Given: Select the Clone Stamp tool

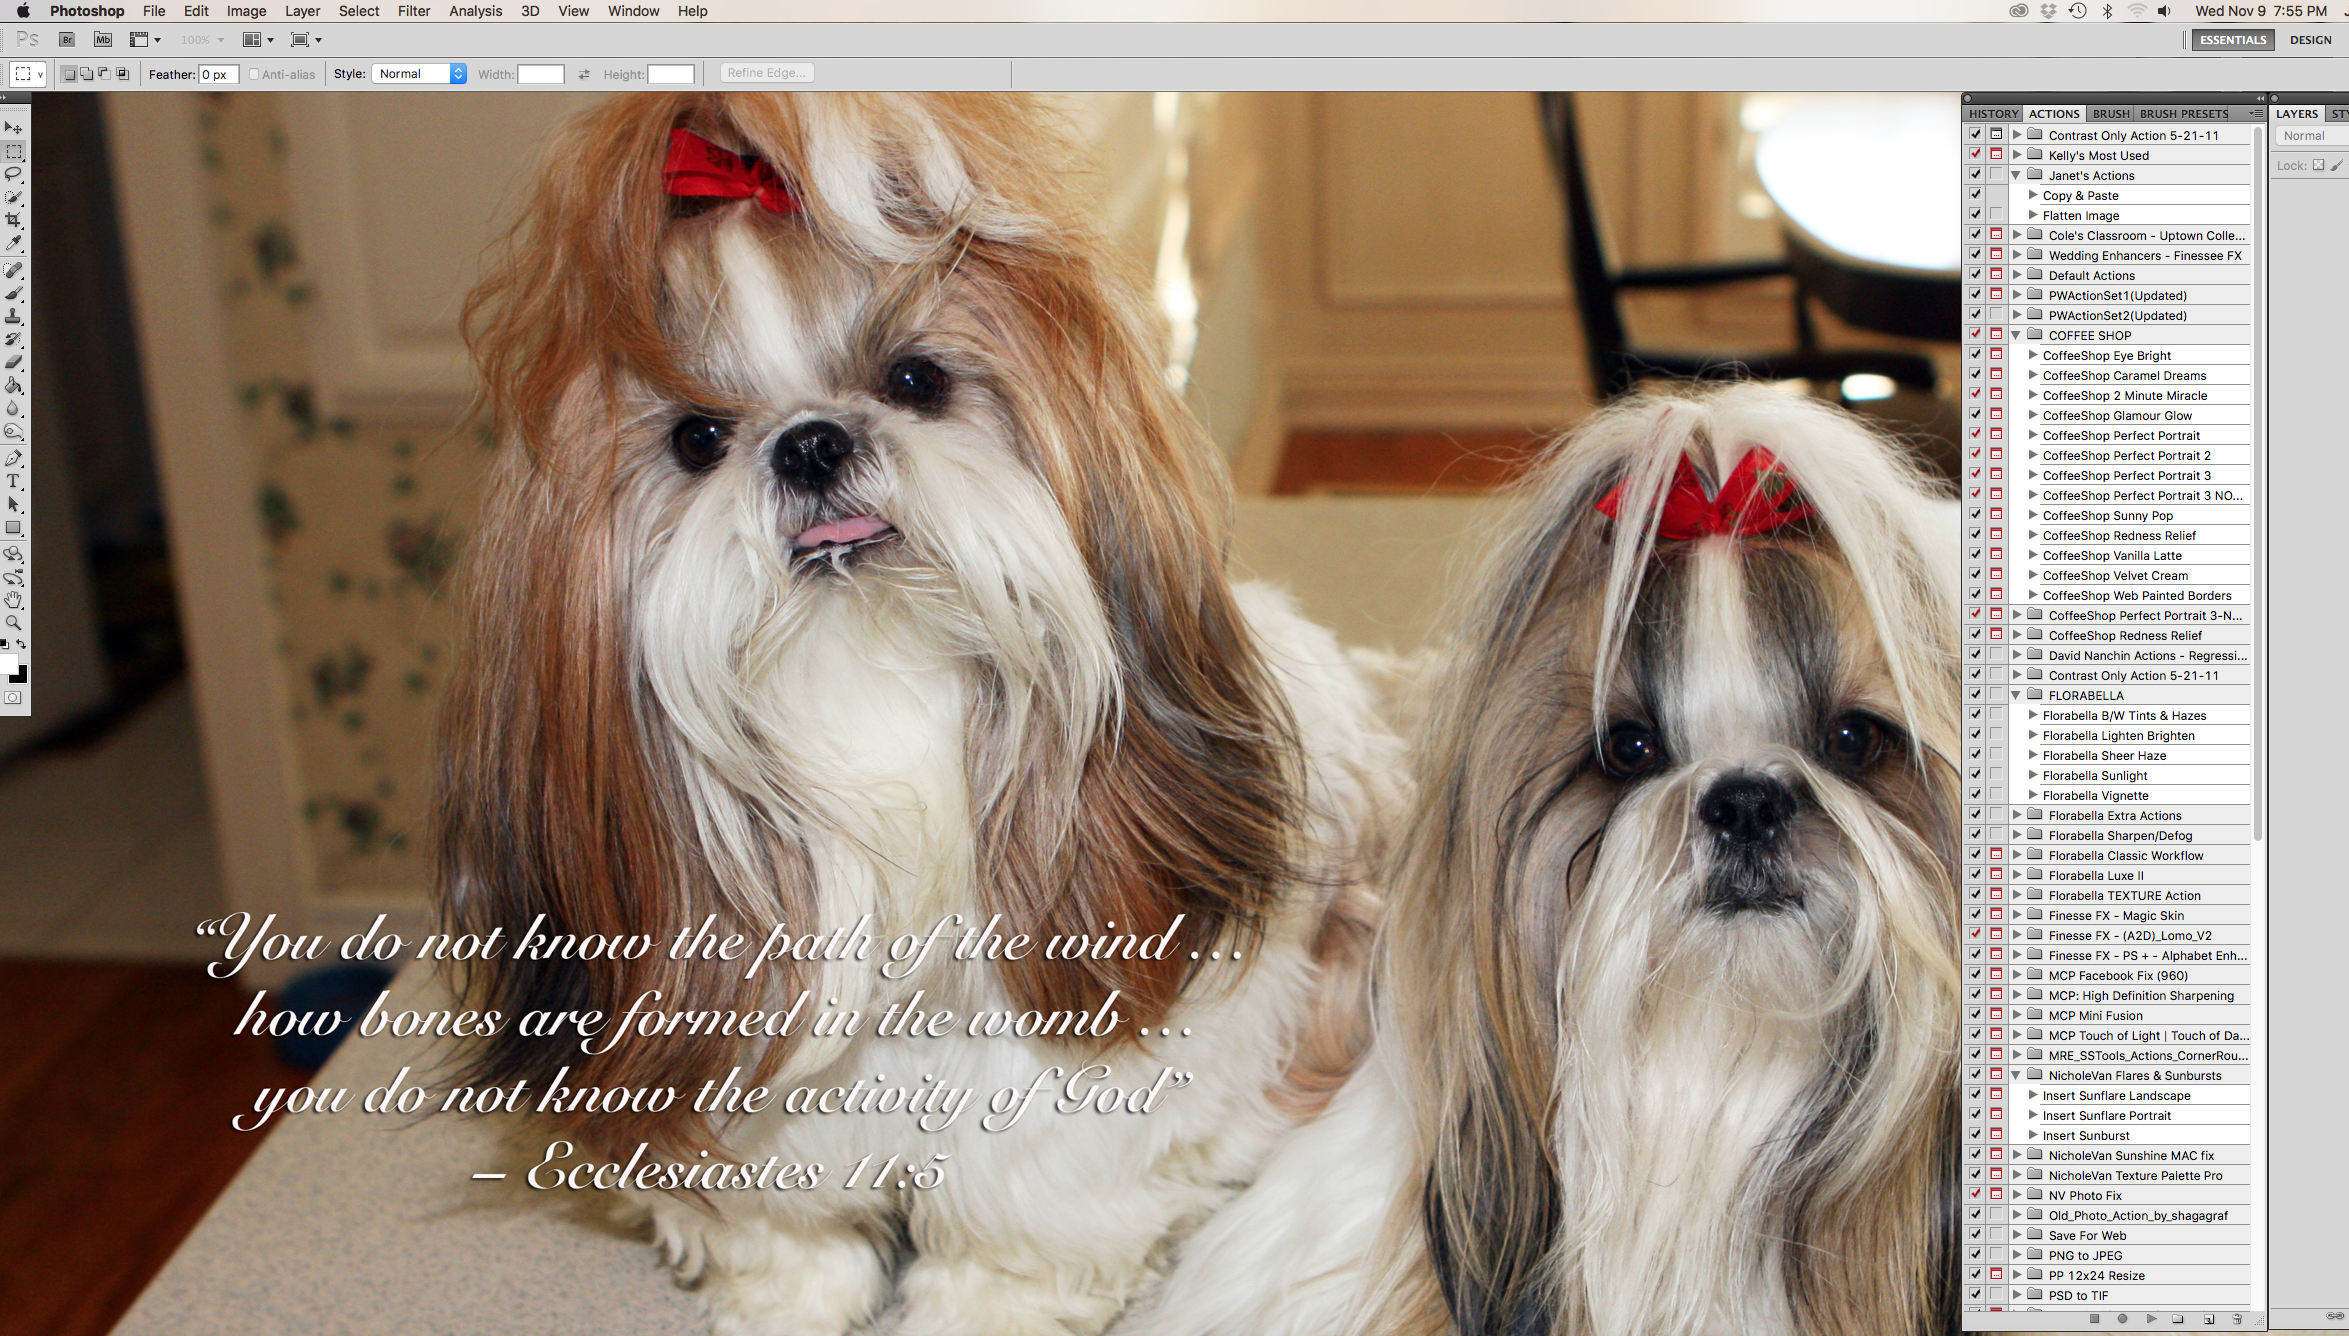Looking at the screenshot, I should [x=13, y=316].
